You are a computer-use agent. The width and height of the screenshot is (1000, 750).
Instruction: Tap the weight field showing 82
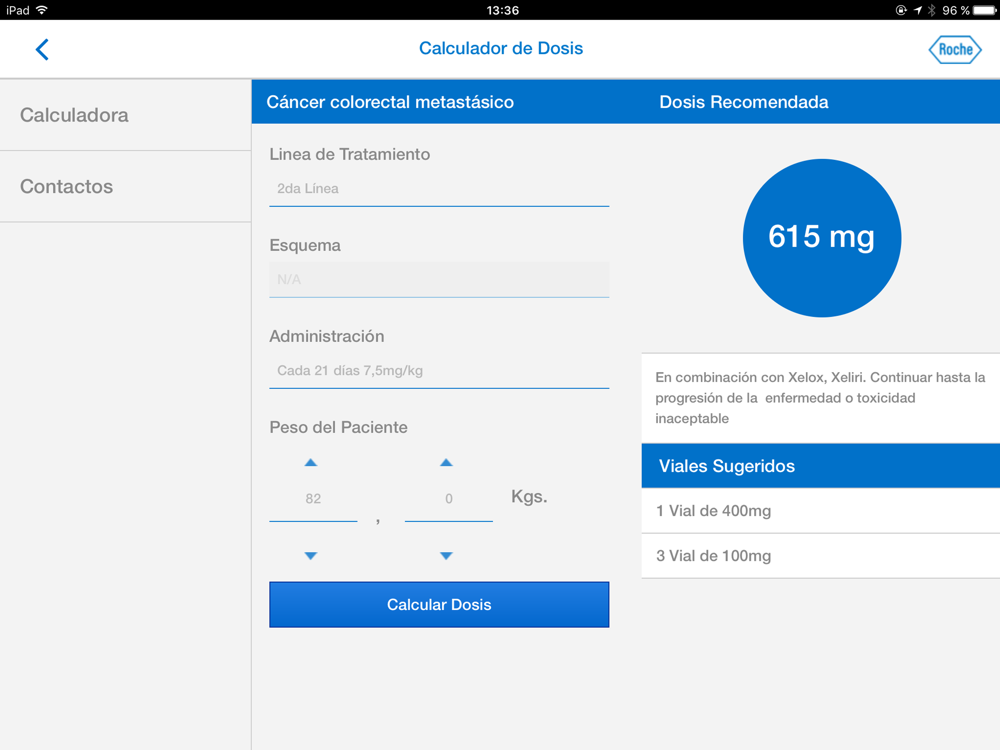point(313,499)
